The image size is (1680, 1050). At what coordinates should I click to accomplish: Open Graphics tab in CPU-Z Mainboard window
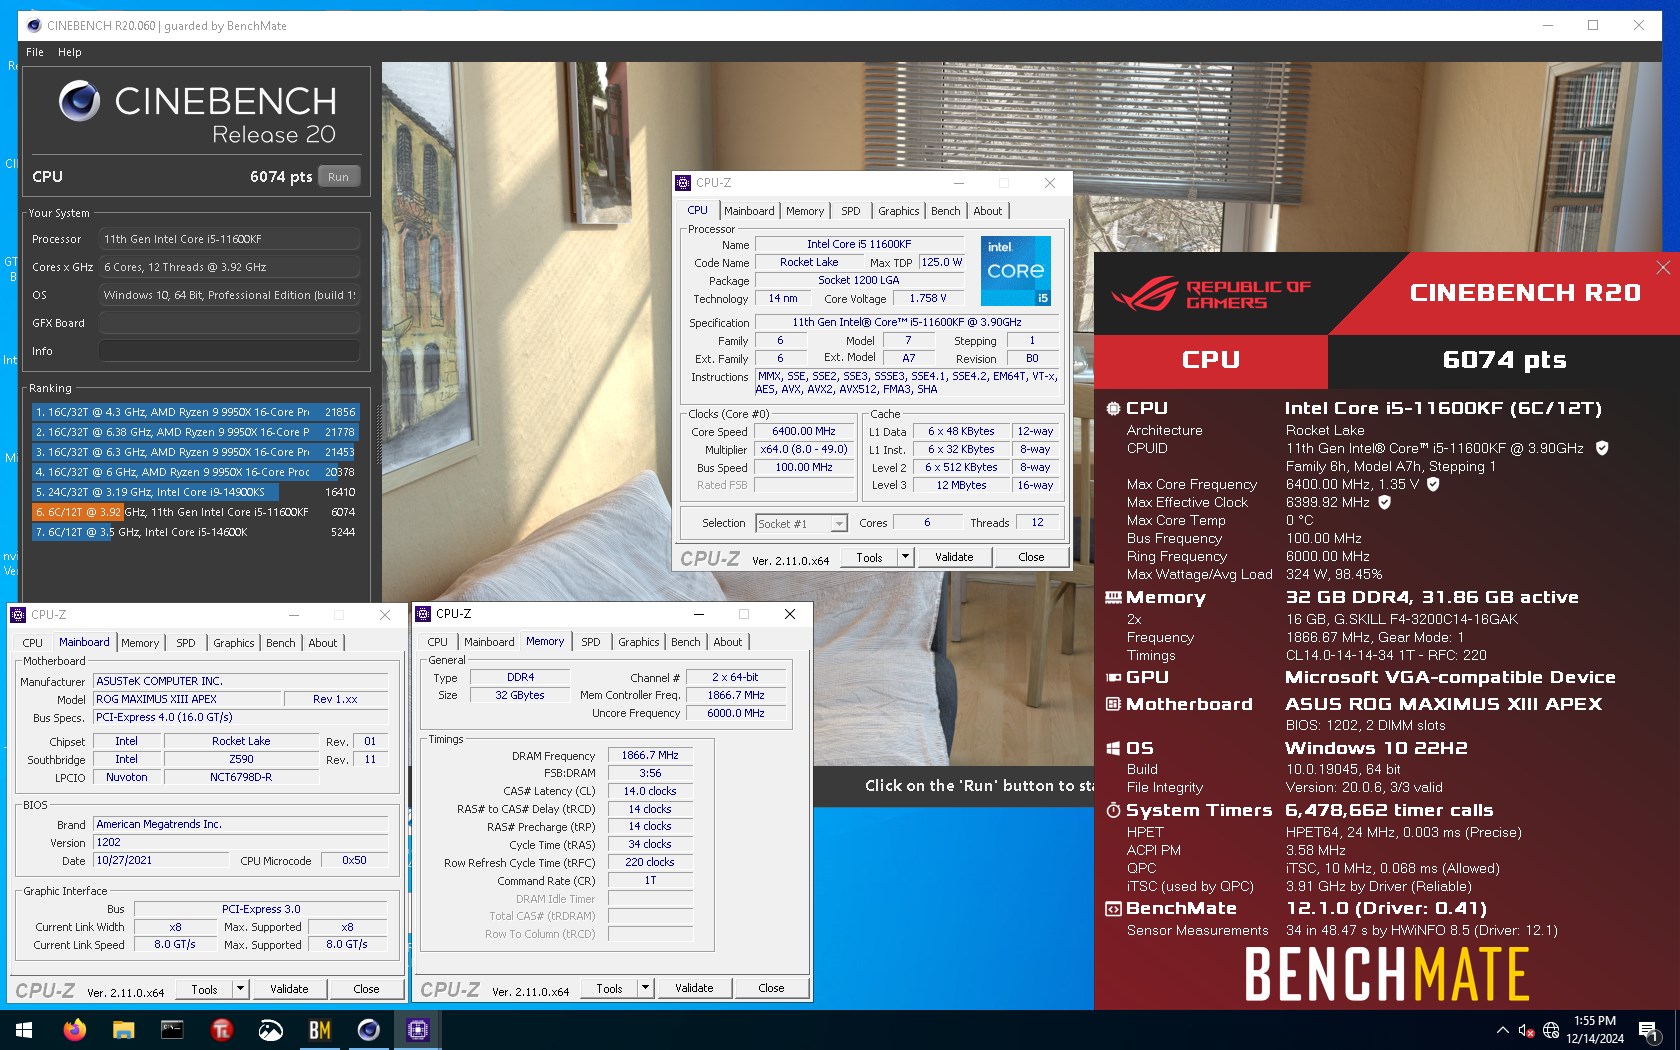click(234, 643)
